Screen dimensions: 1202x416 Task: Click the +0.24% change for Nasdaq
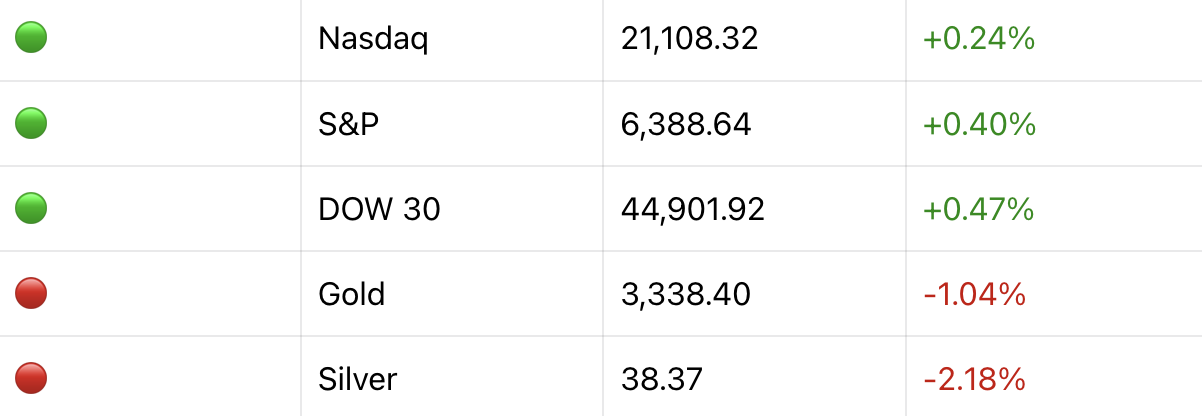(x=978, y=39)
